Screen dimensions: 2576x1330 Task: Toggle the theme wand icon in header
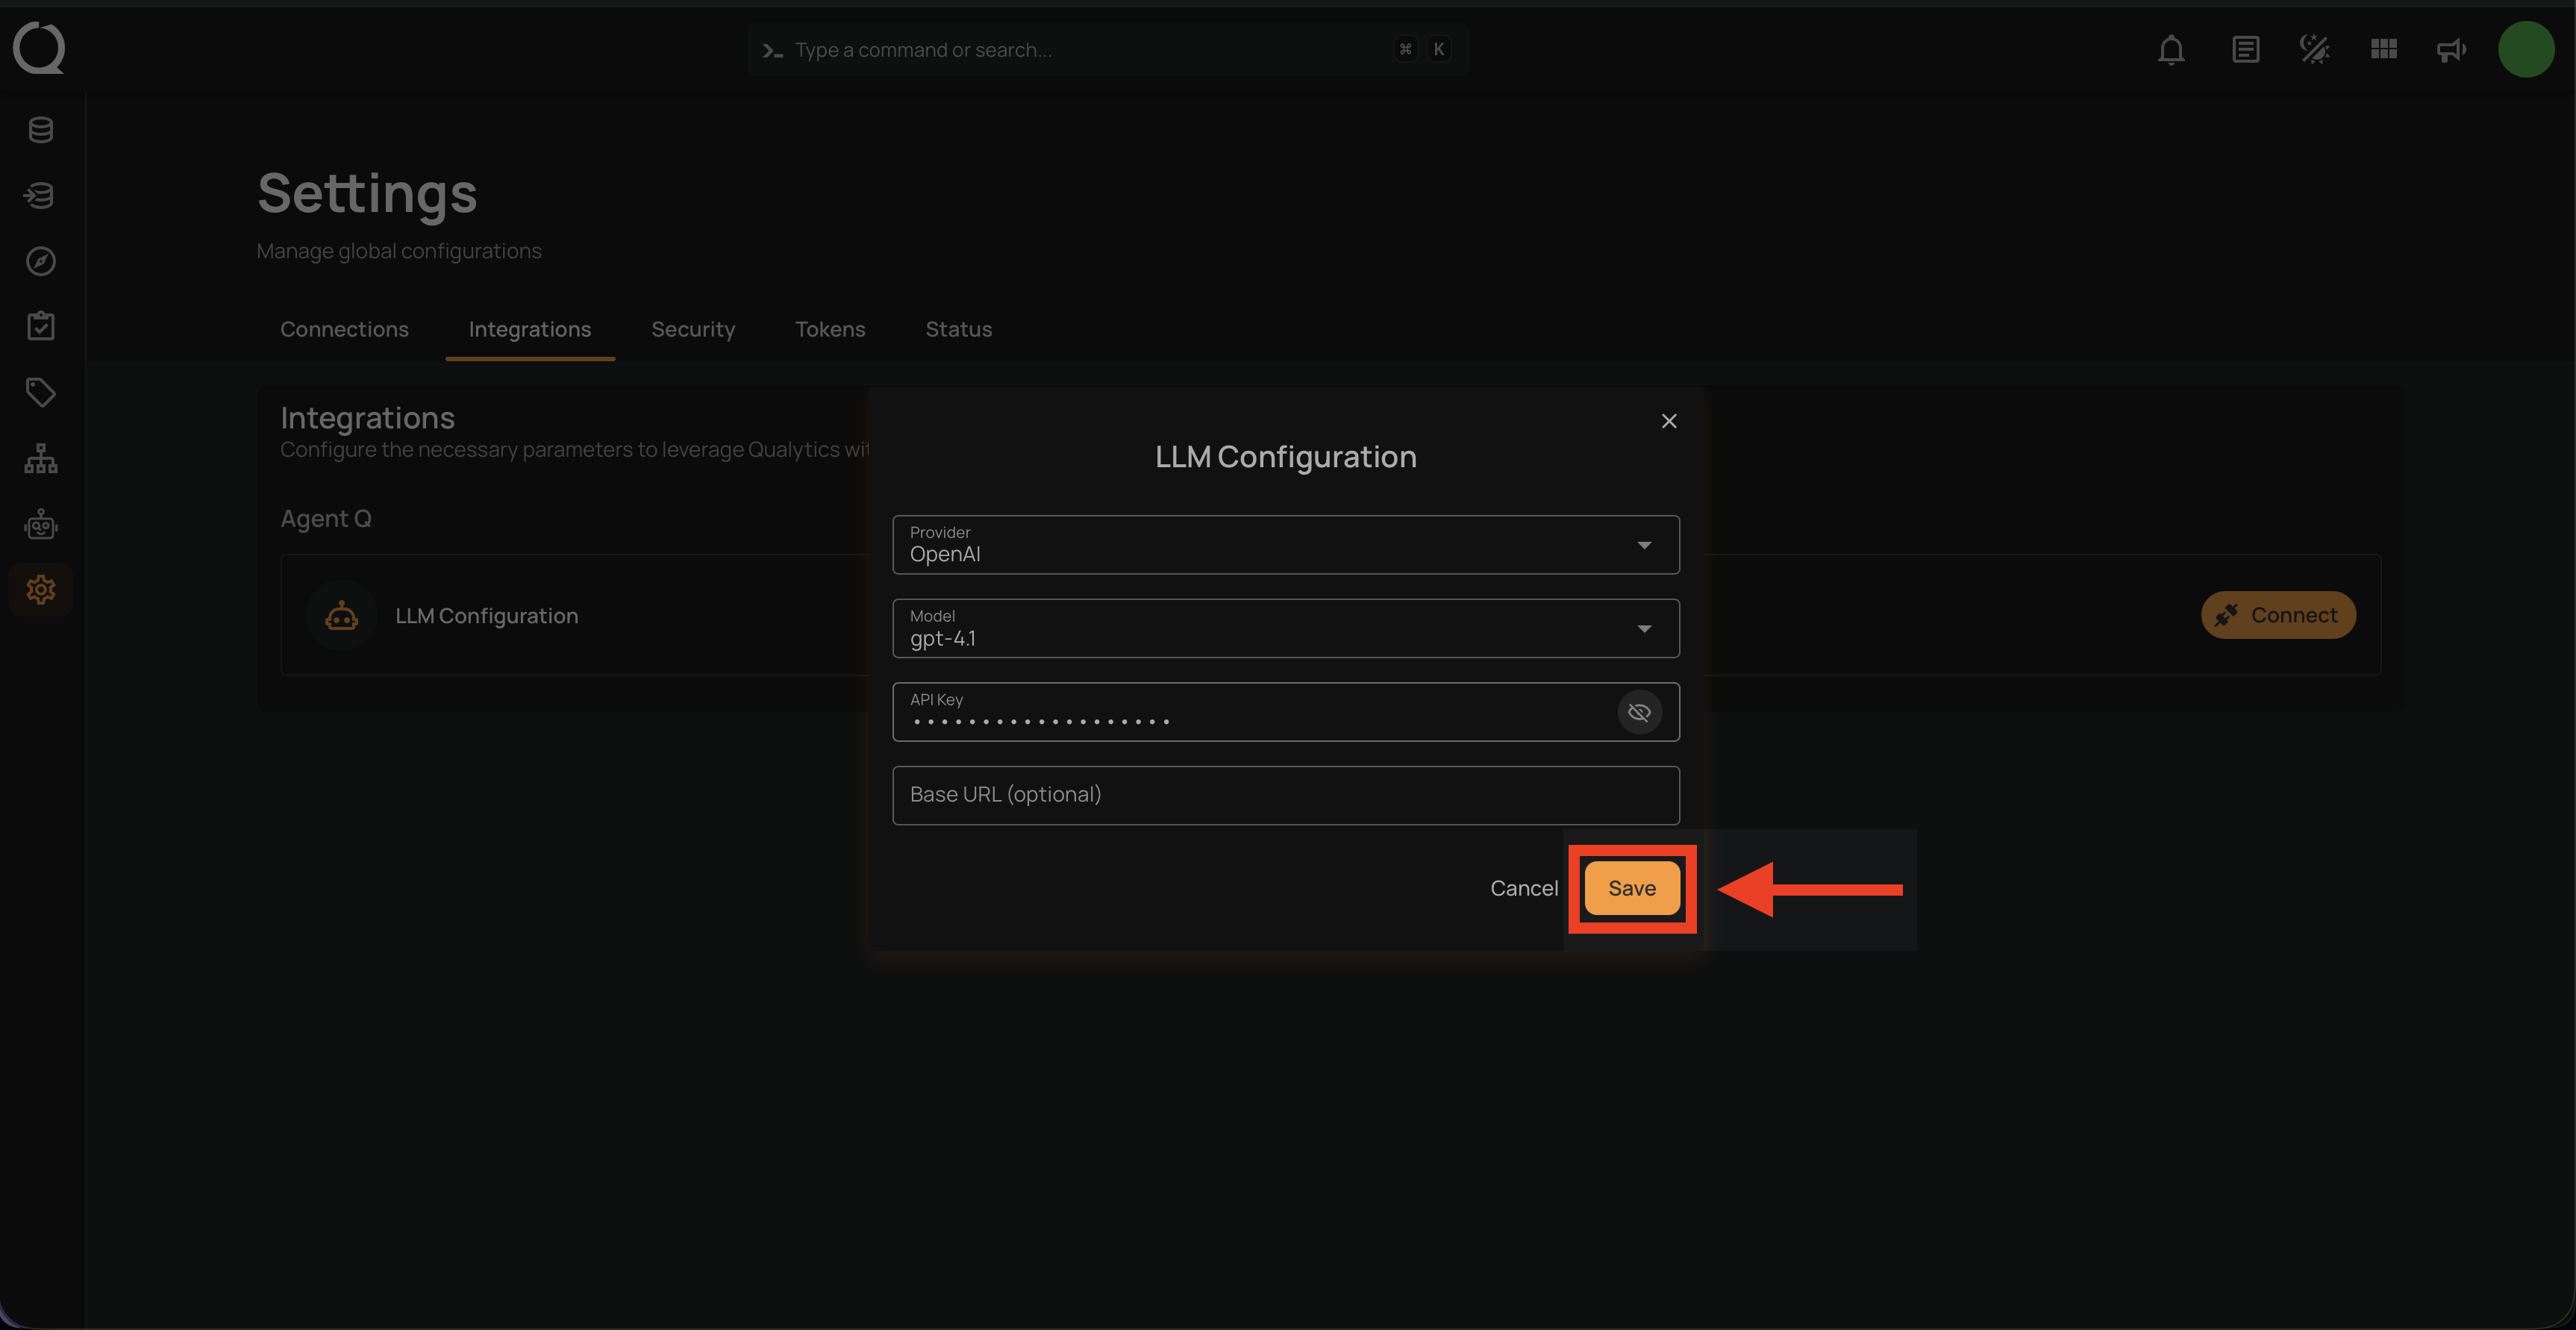click(x=2314, y=49)
